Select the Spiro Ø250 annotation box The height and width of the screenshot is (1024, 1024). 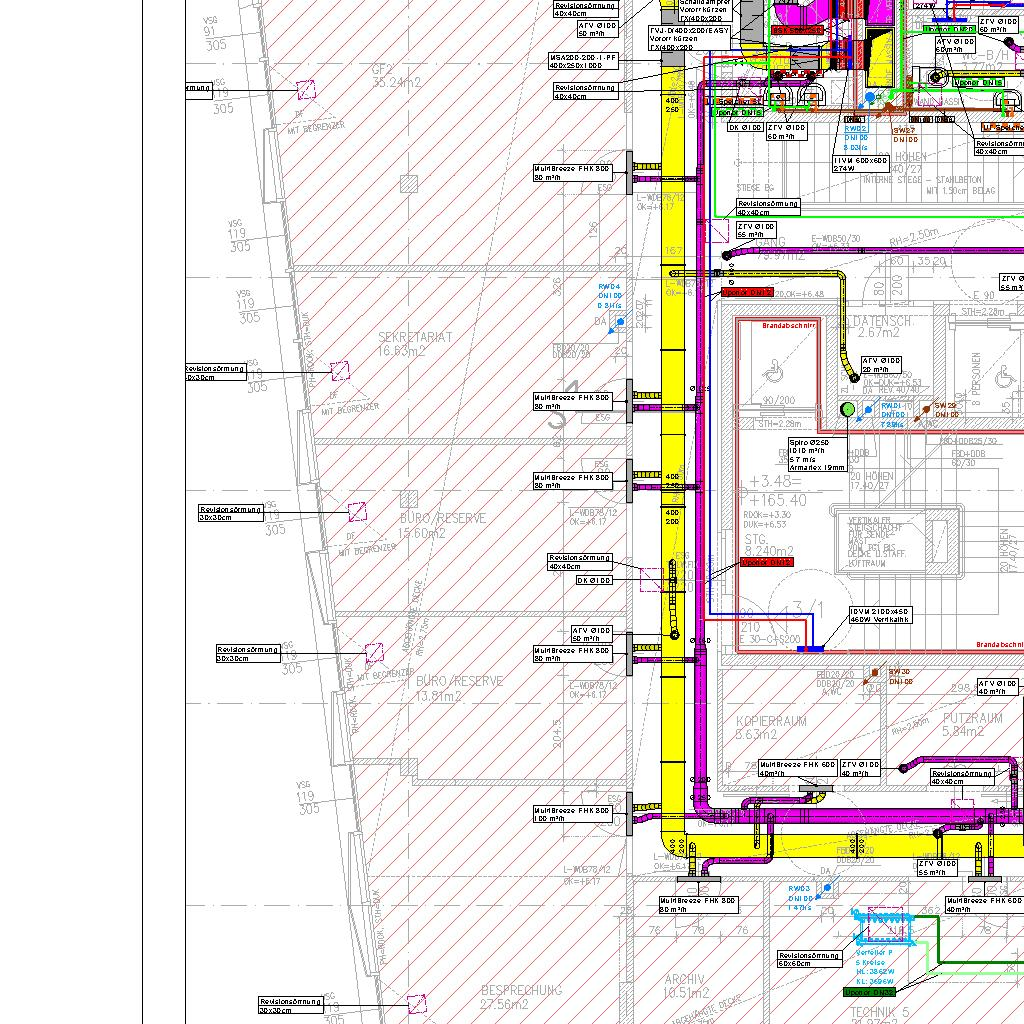click(x=817, y=454)
